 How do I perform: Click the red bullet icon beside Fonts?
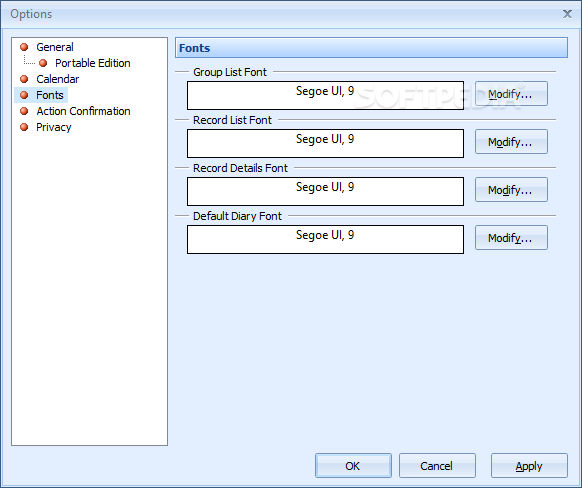pyautogui.click(x=24, y=95)
